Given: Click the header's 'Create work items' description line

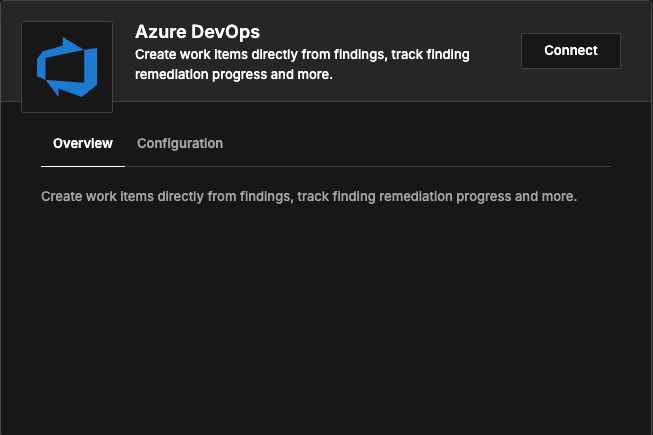Looking at the screenshot, I should [x=302, y=55].
